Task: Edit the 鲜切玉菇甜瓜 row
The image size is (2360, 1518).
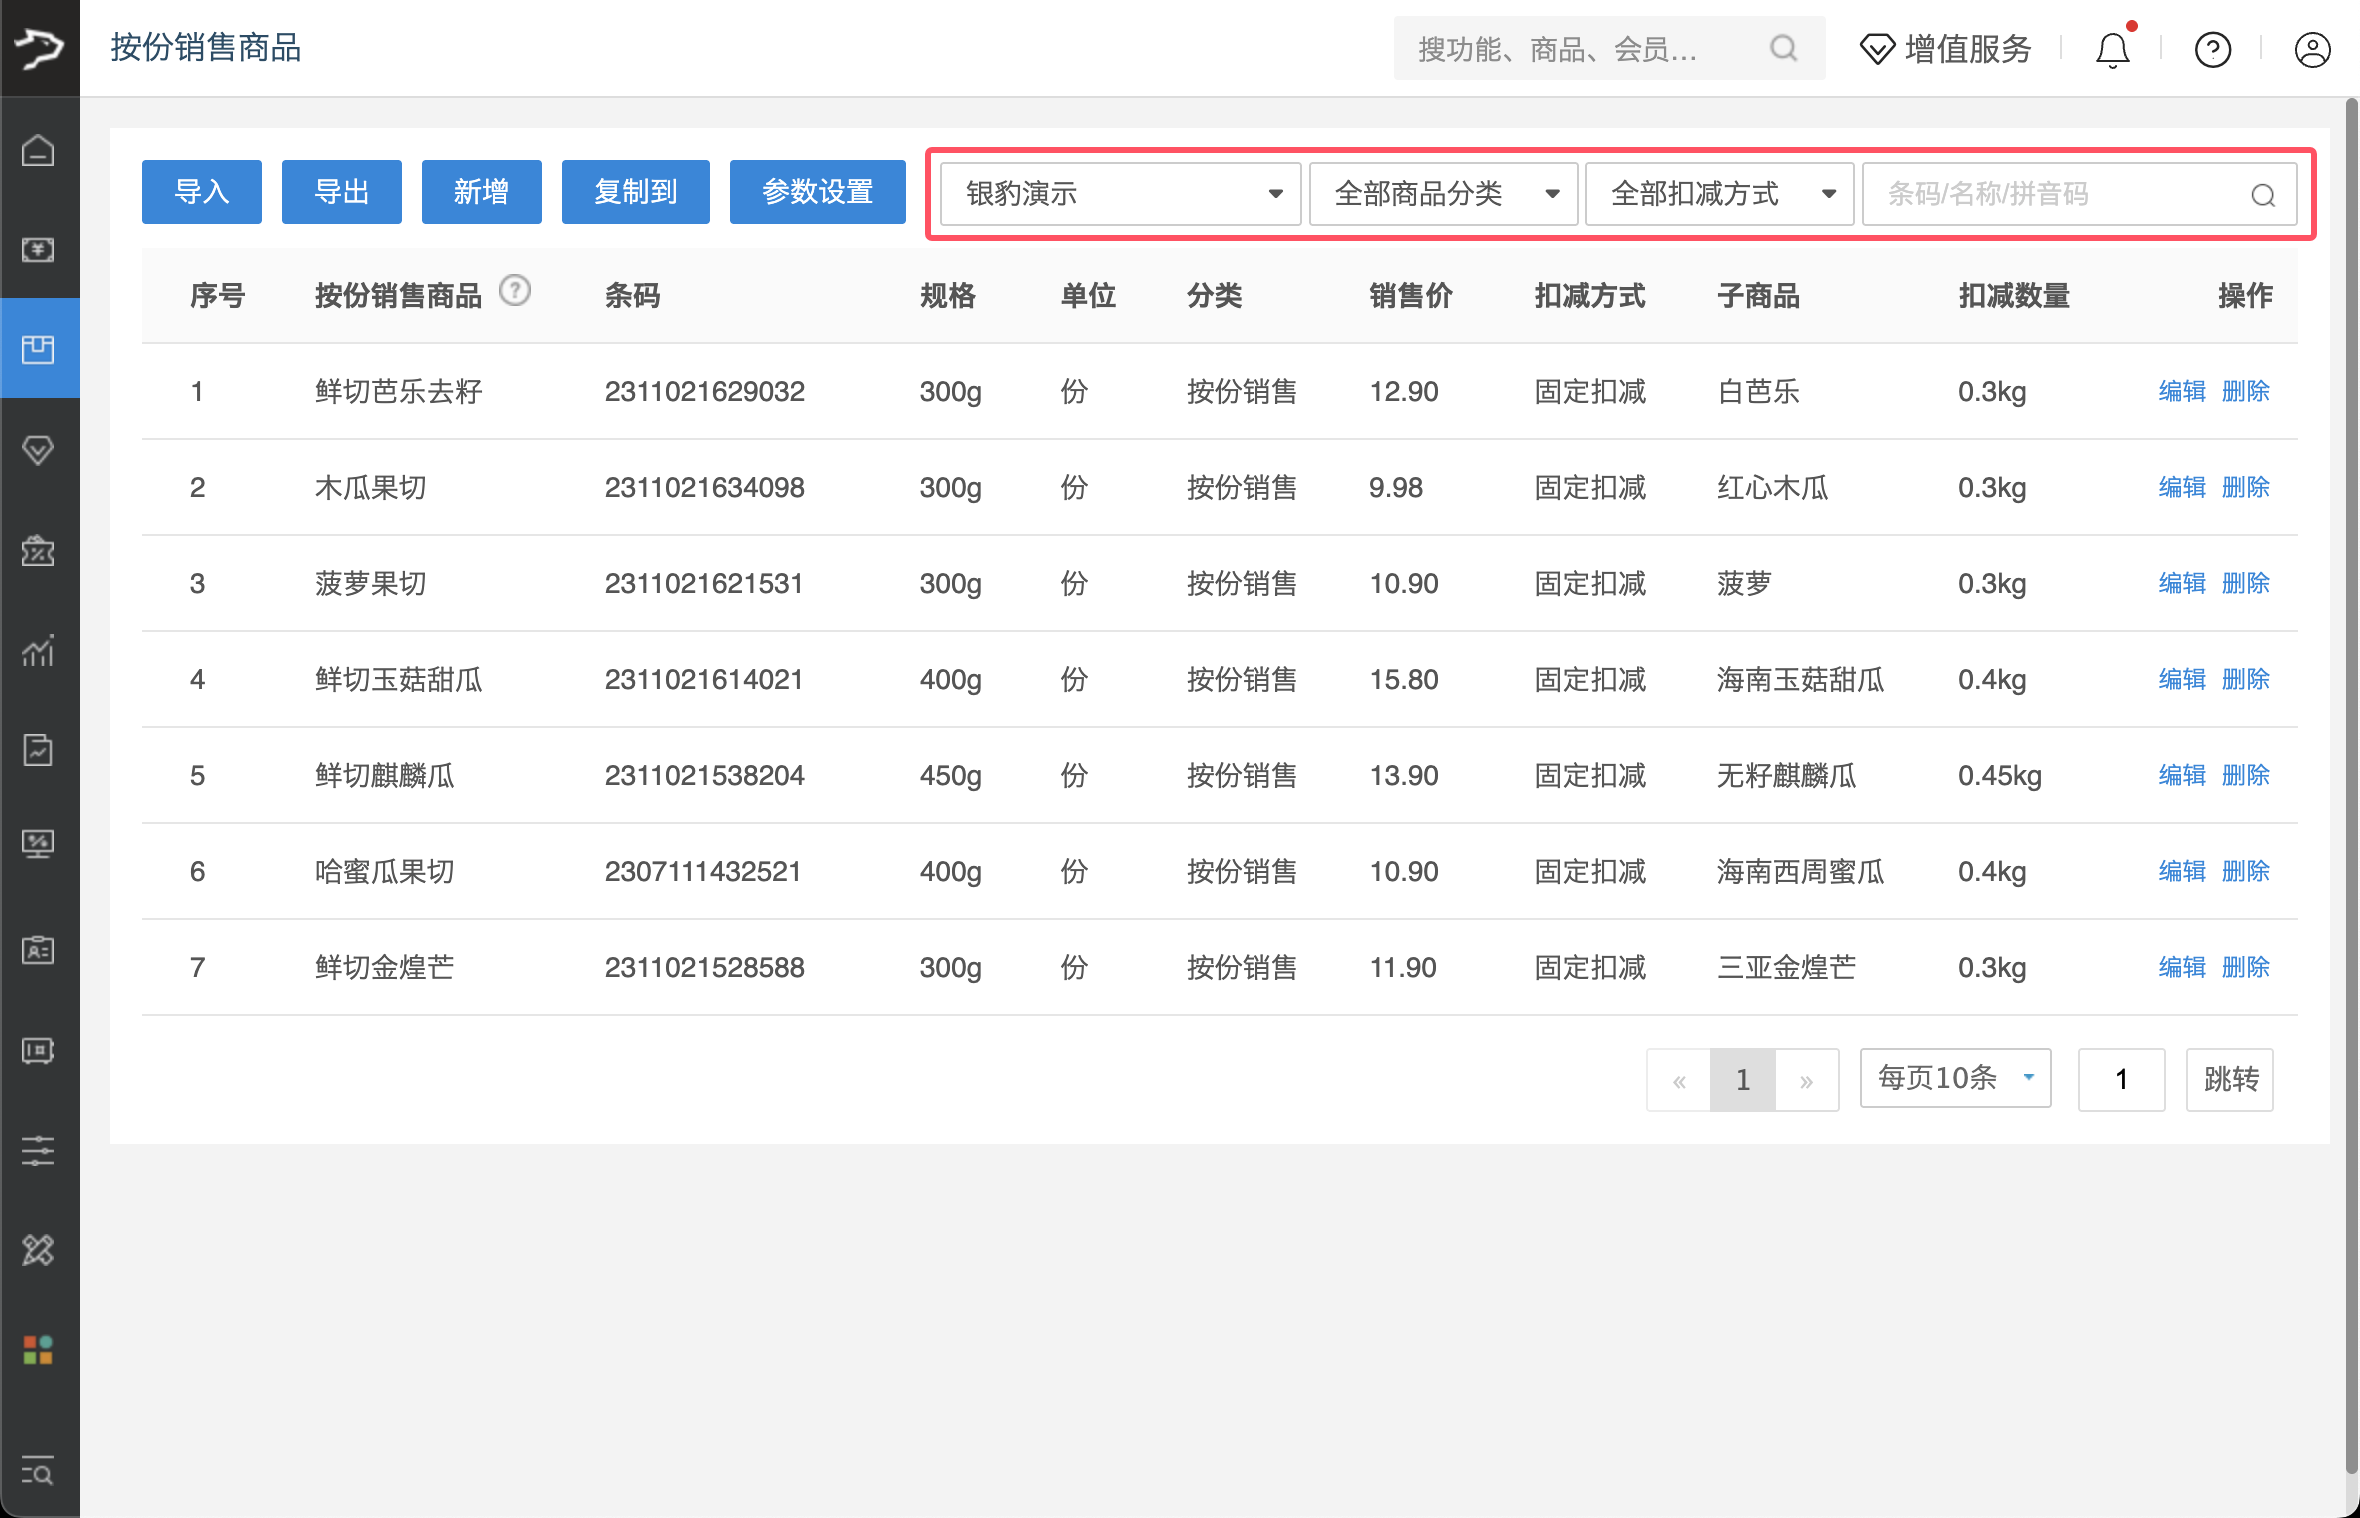Action: [x=2182, y=679]
